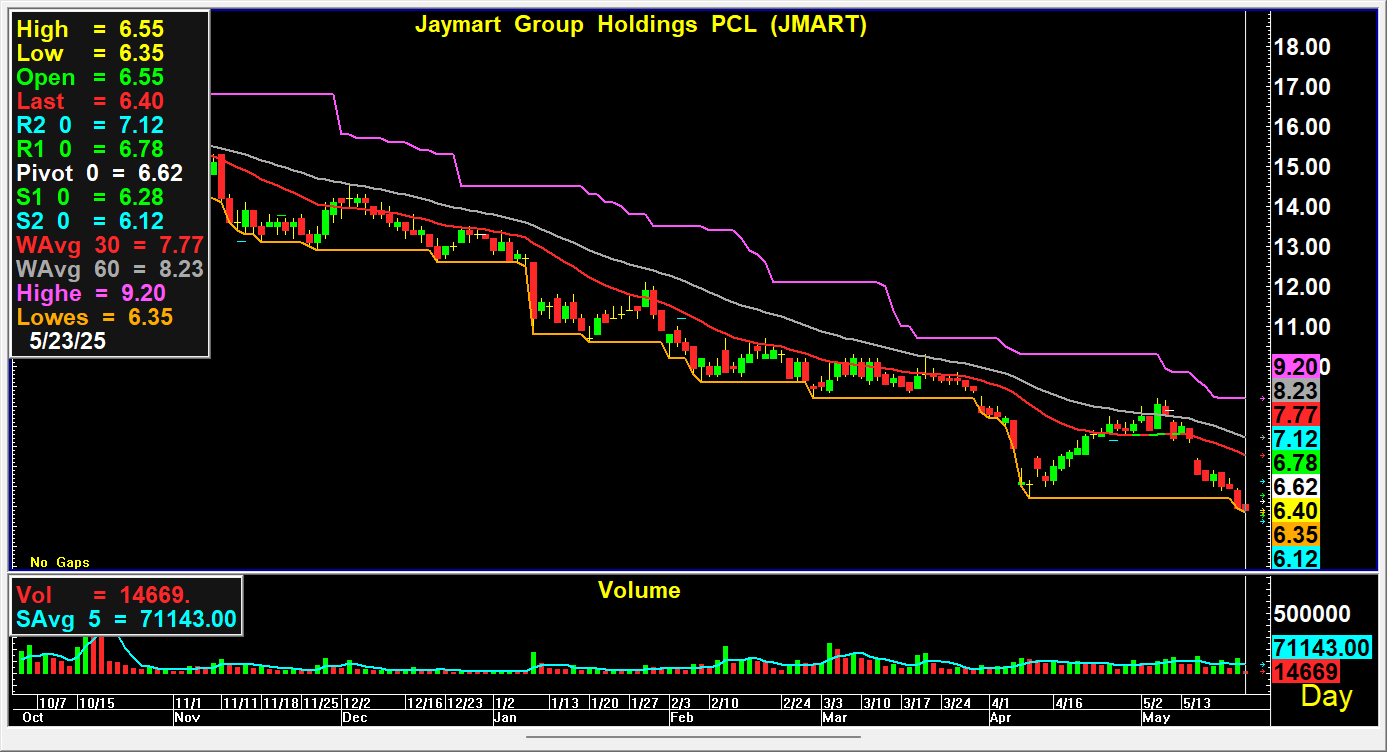Viewport: 1387px width, 752px height.
Task: Select the WAvg 60 = 8.23 indicator row
Action: coord(110,270)
